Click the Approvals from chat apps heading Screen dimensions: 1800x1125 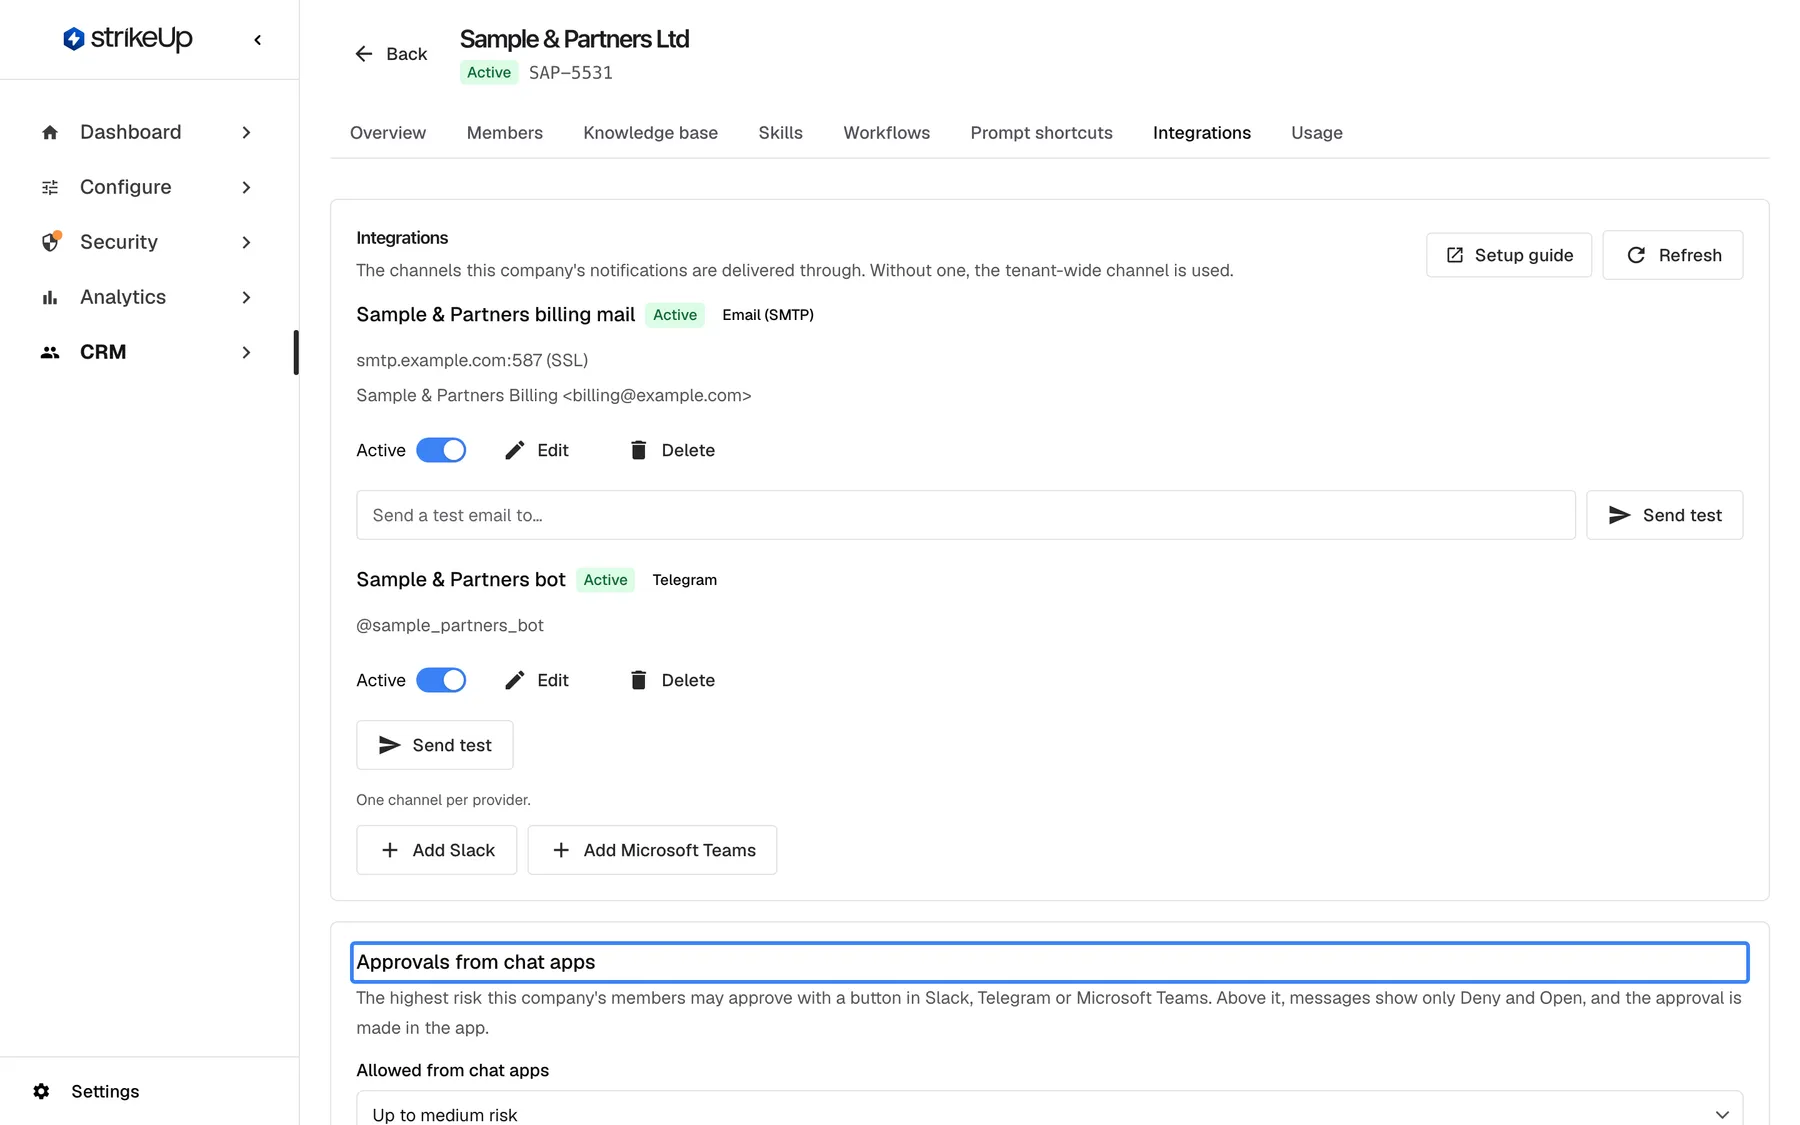pos(476,962)
